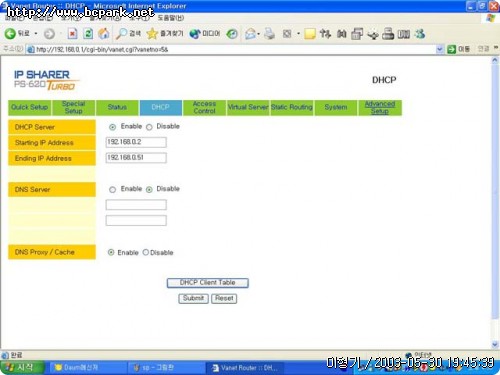Open the Help menu in menu bar
This screenshot has height=375, width=500.
(170, 18)
